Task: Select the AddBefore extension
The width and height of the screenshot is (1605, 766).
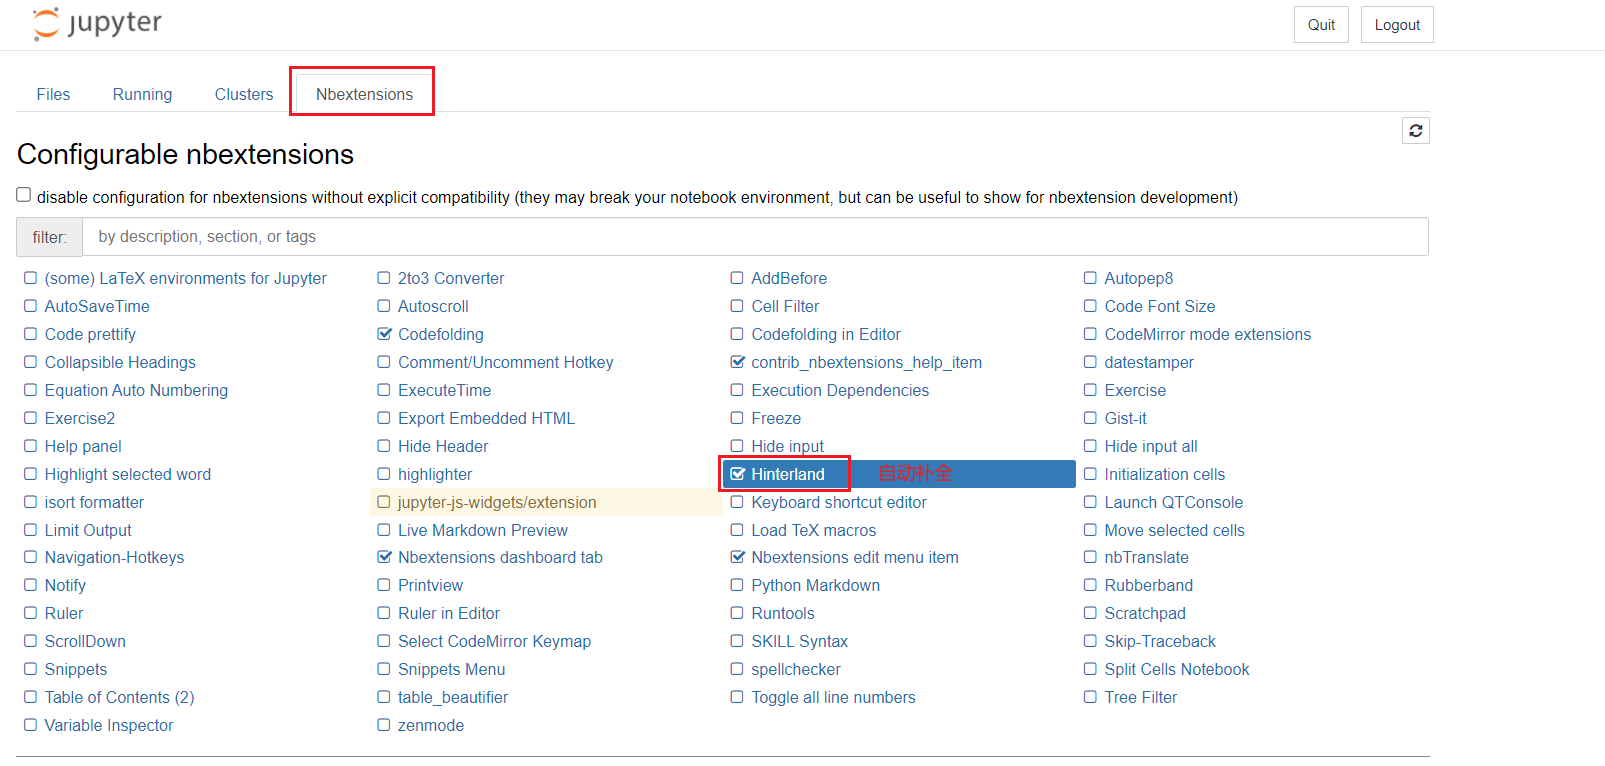Action: (x=789, y=278)
